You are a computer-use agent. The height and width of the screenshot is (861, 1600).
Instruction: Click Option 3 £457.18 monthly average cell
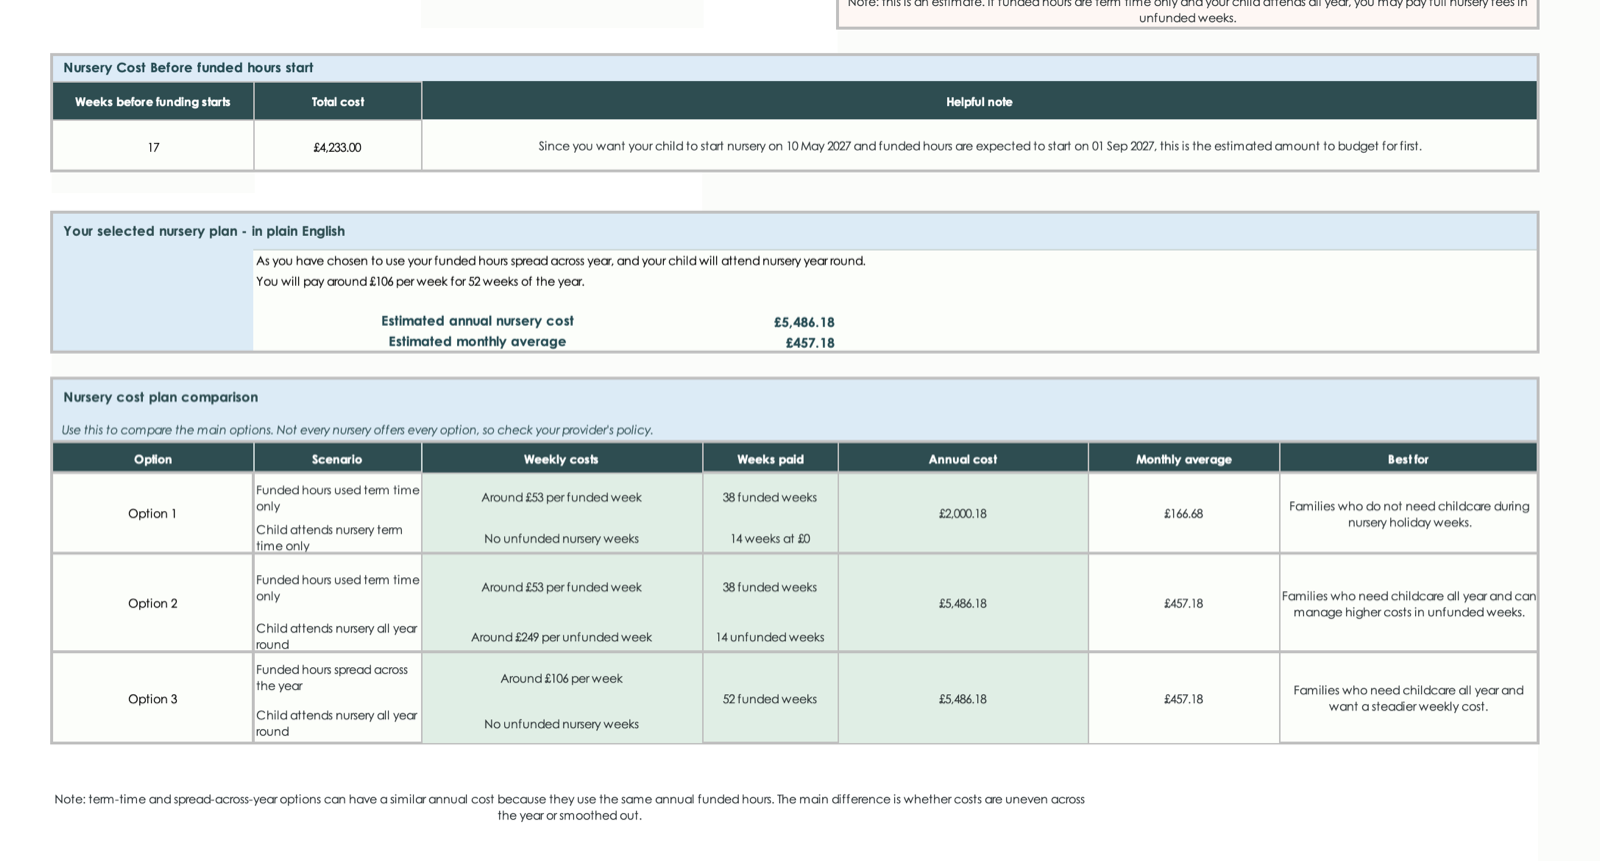pyautogui.click(x=1184, y=699)
